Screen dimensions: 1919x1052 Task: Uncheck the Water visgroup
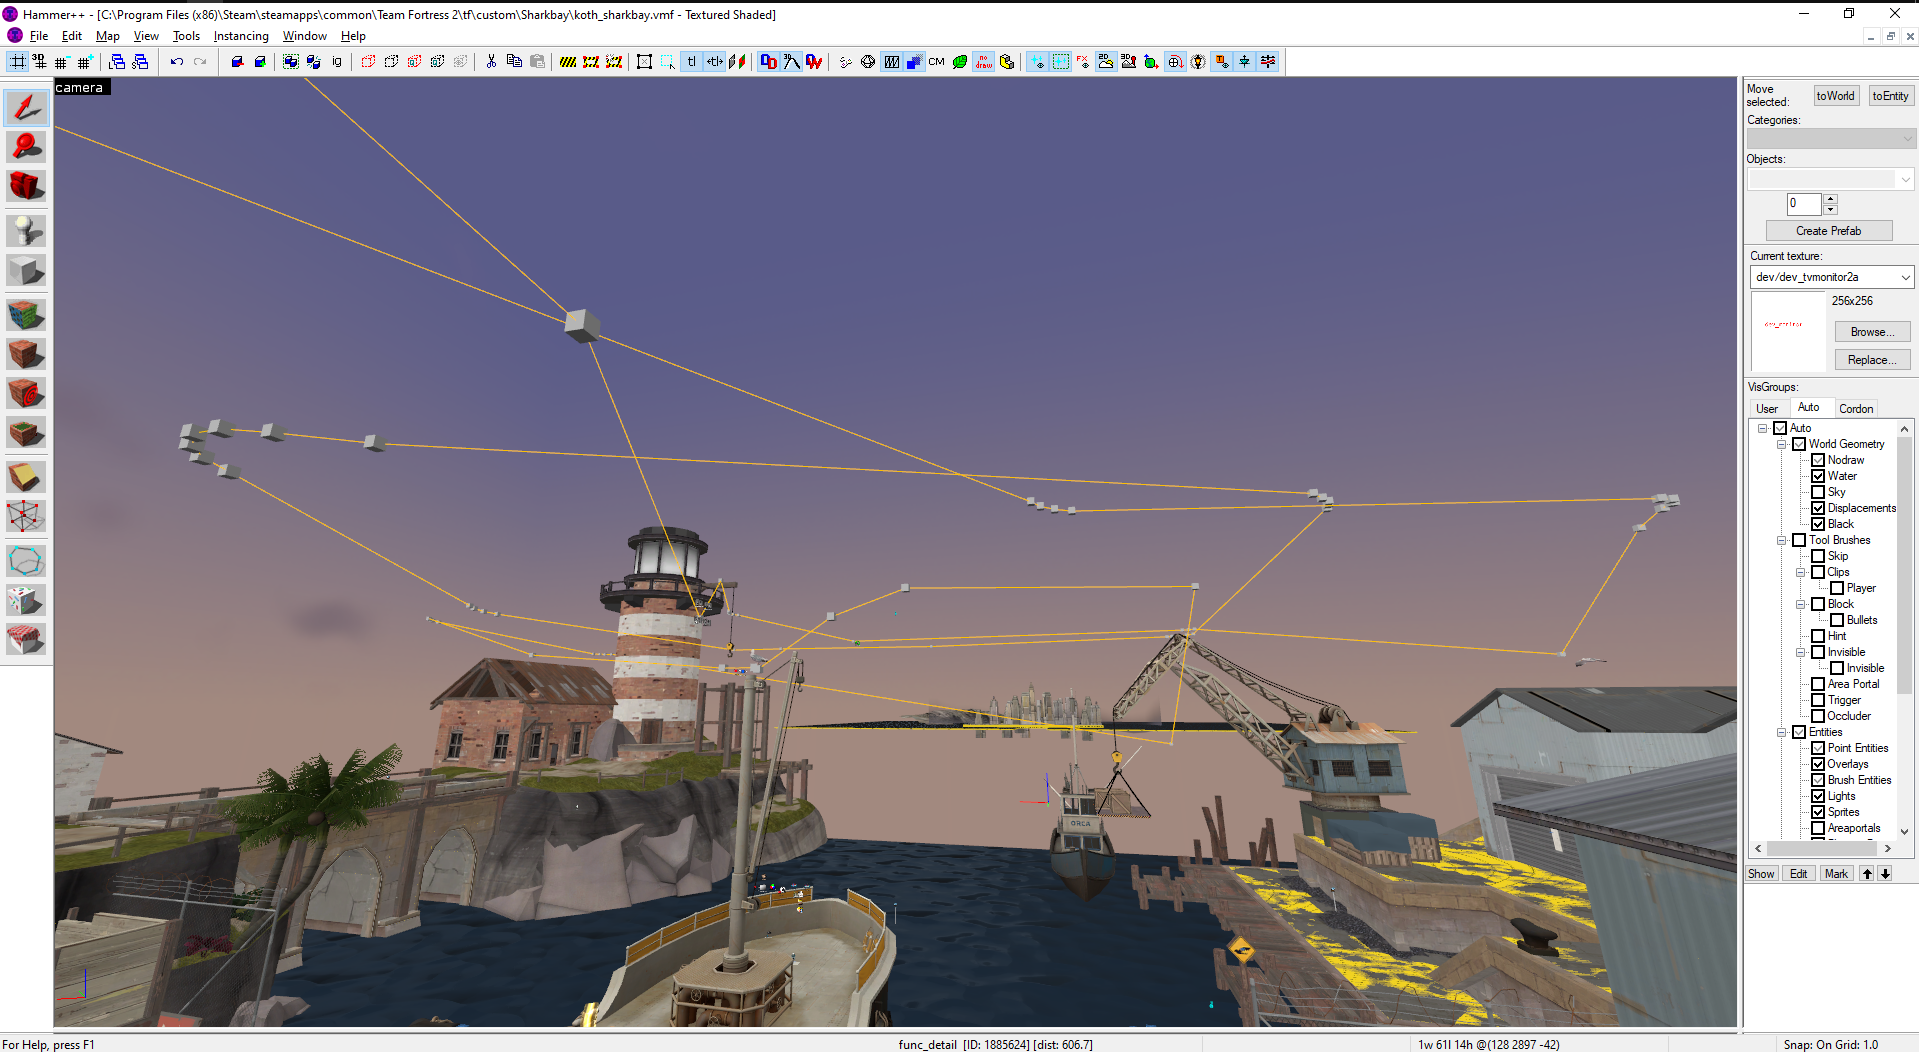1818,476
